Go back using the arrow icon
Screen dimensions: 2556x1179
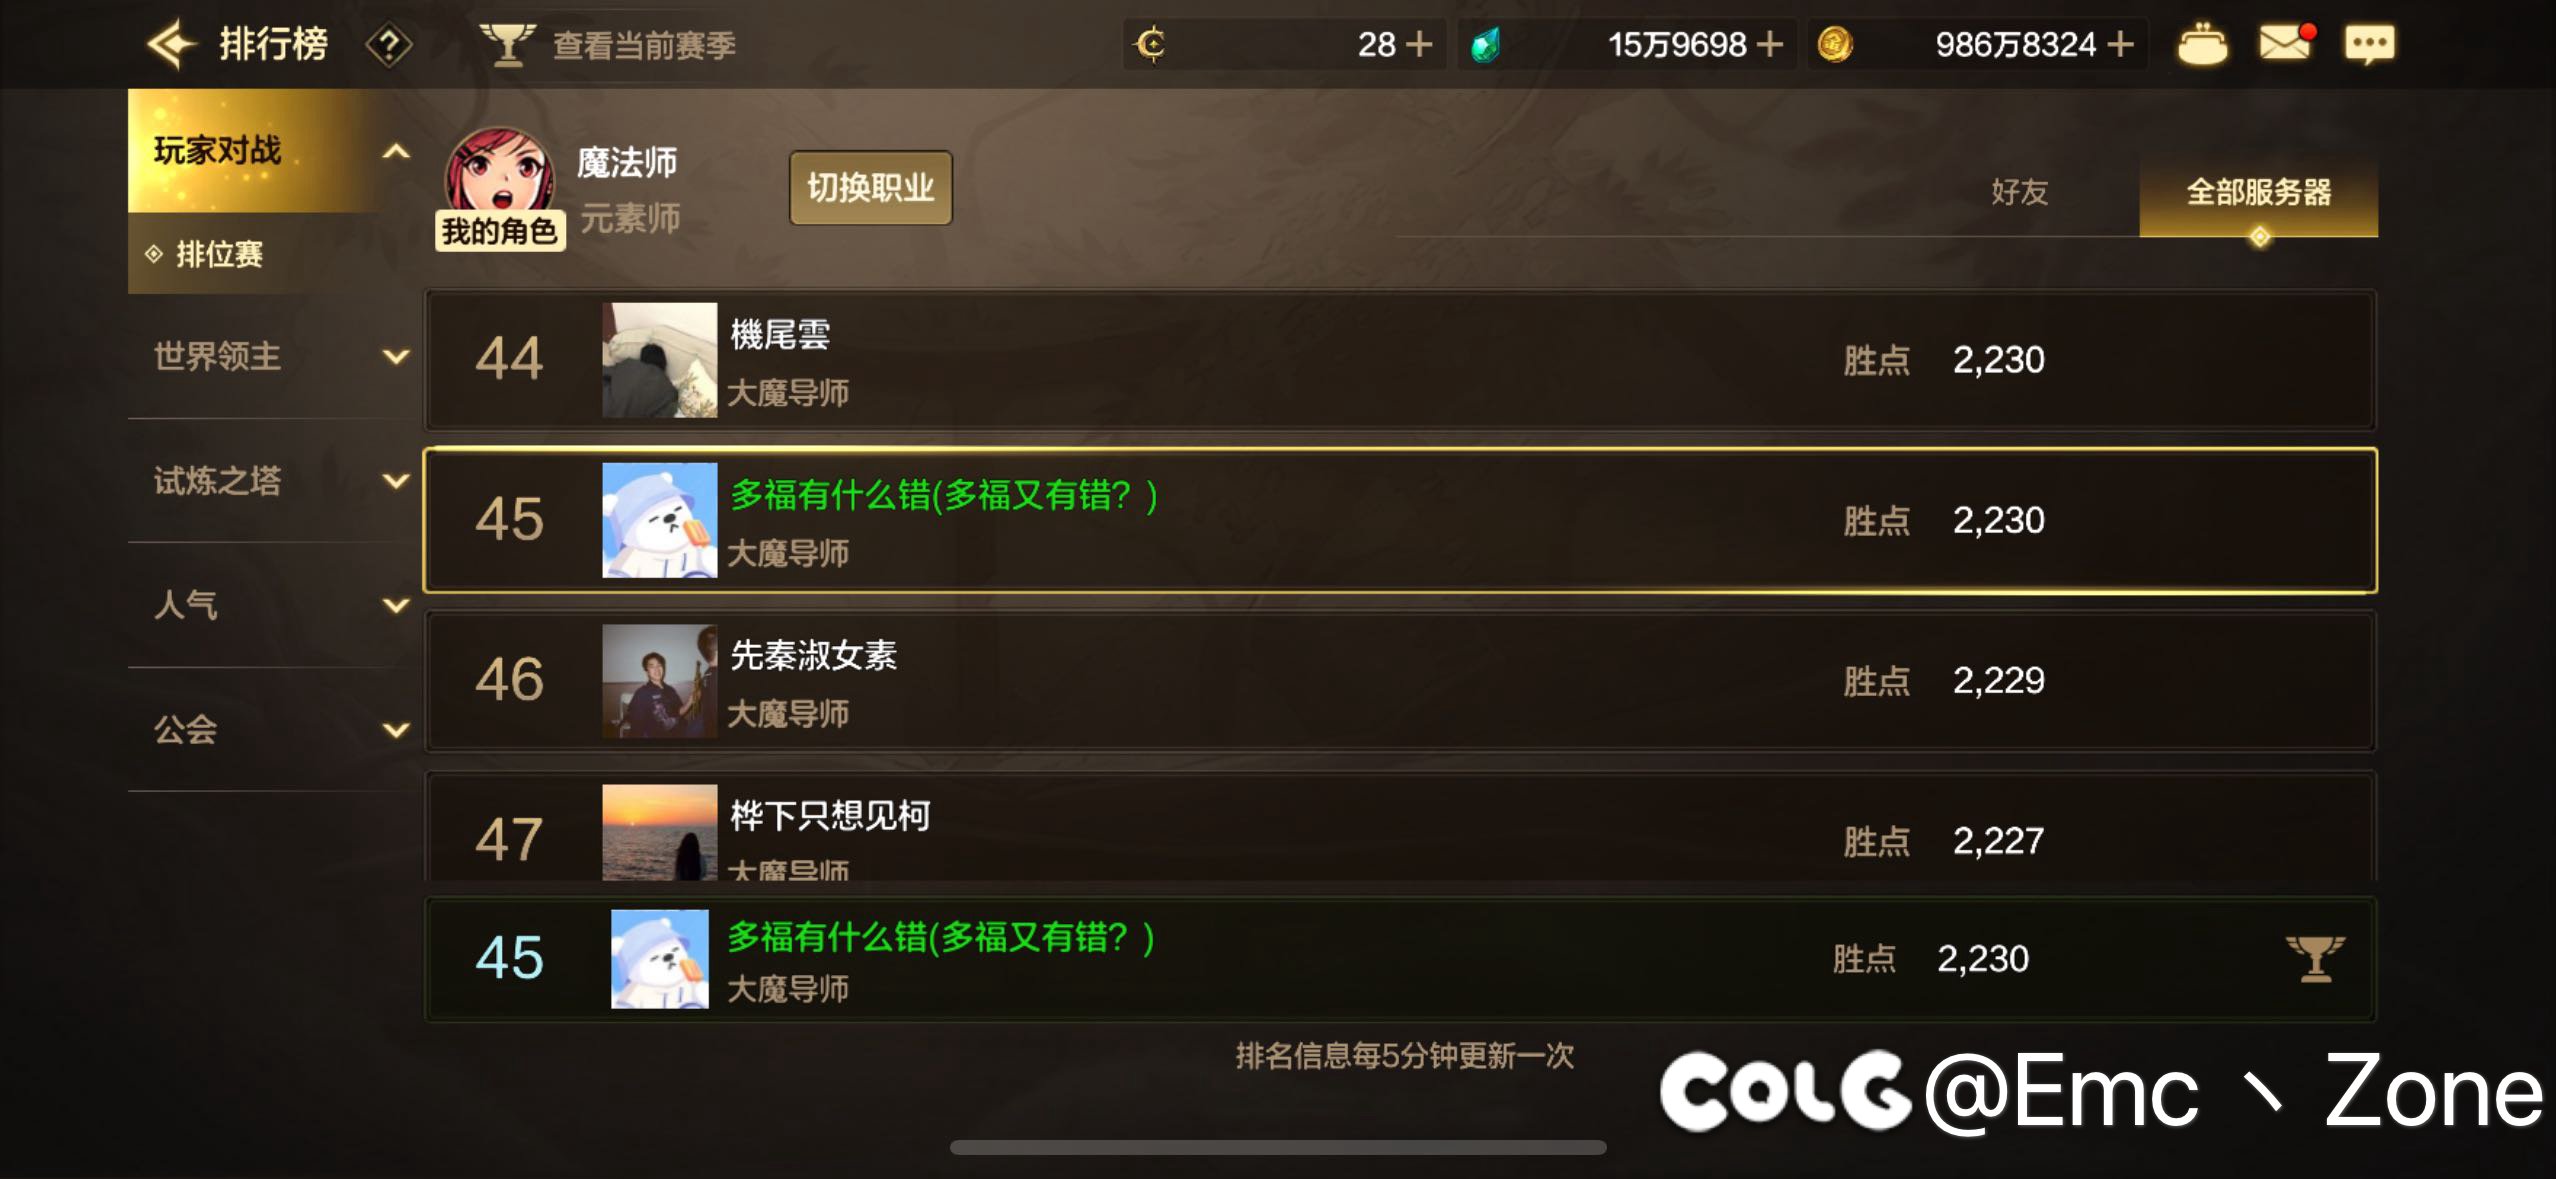[170, 44]
